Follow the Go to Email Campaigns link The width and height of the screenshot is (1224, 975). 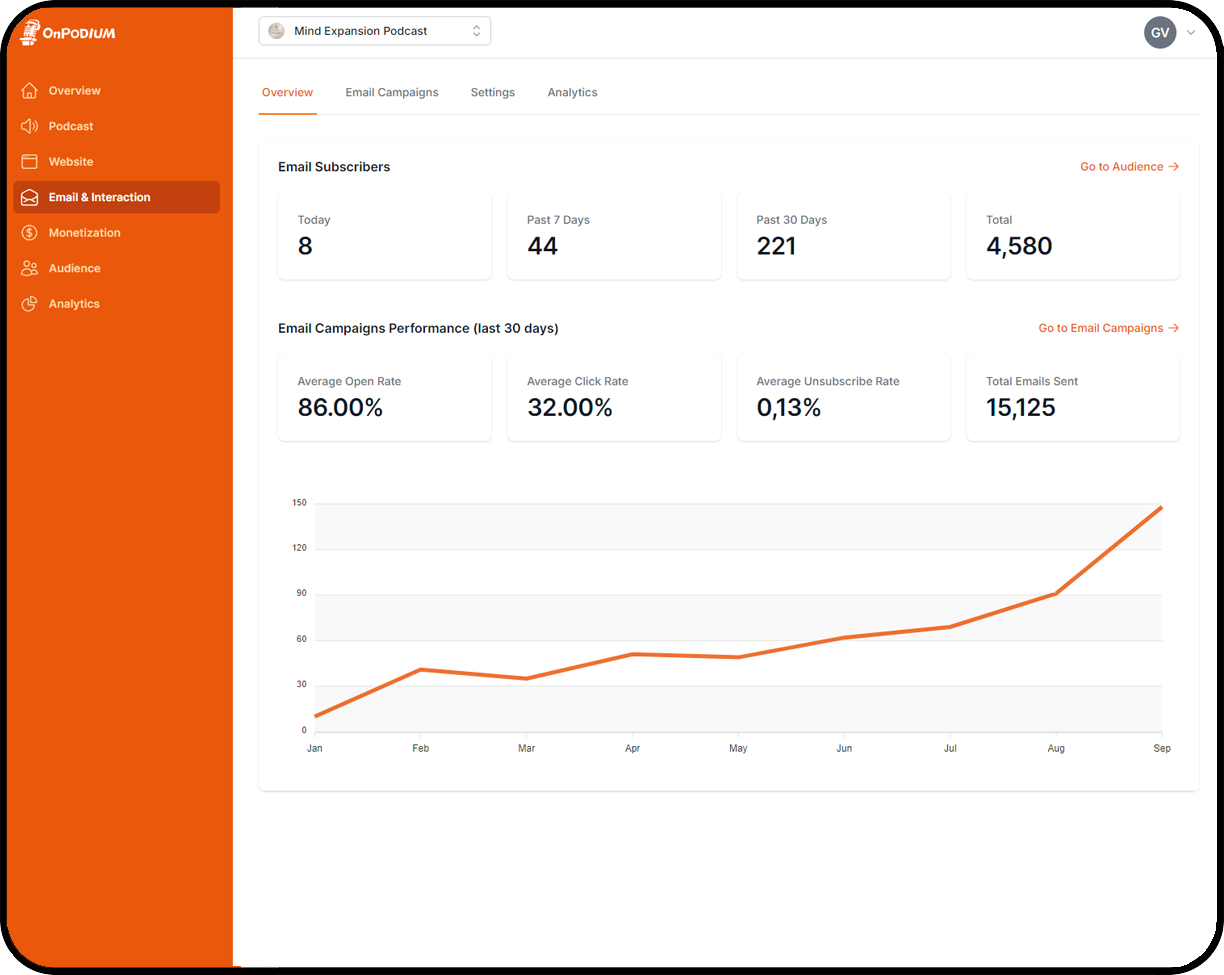pyautogui.click(x=1108, y=327)
